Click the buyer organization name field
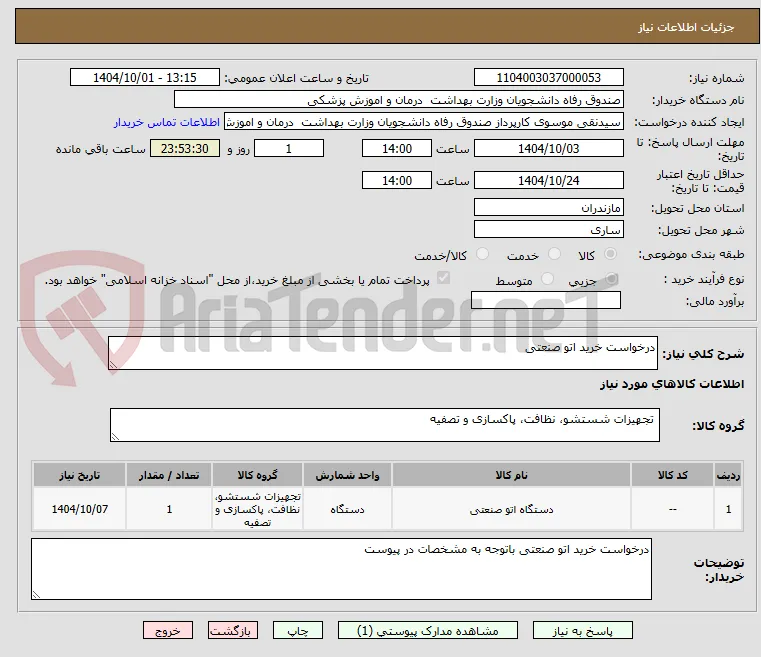This screenshot has width=761, height=657. [399, 100]
